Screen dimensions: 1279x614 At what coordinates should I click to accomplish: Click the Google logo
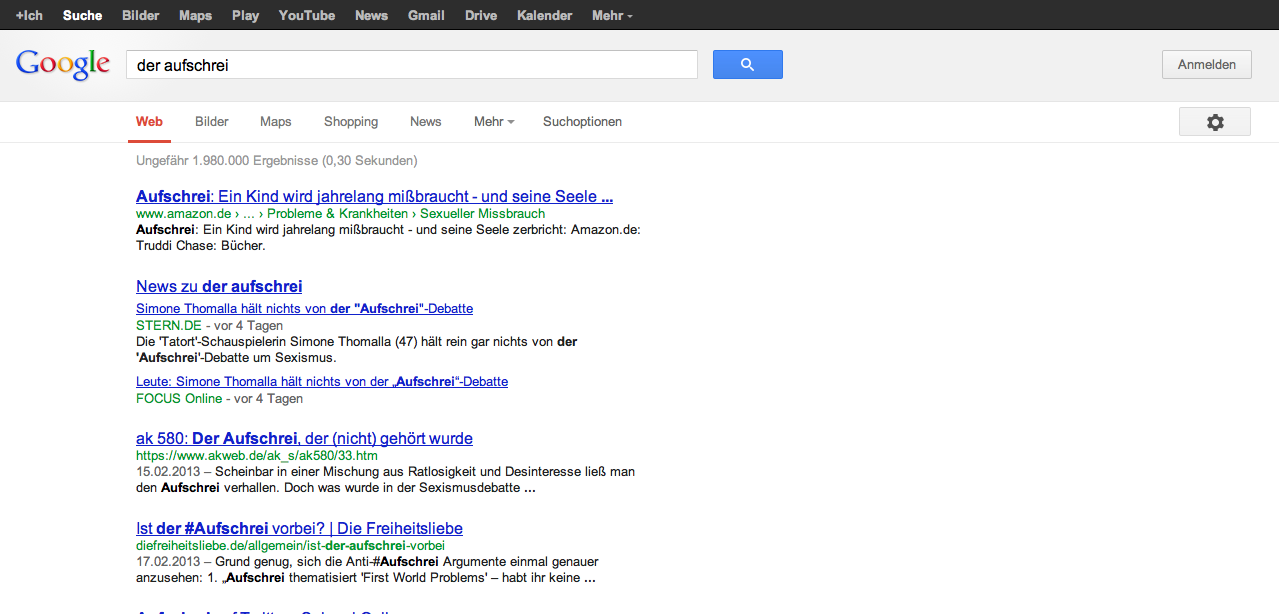(x=62, y=64)
